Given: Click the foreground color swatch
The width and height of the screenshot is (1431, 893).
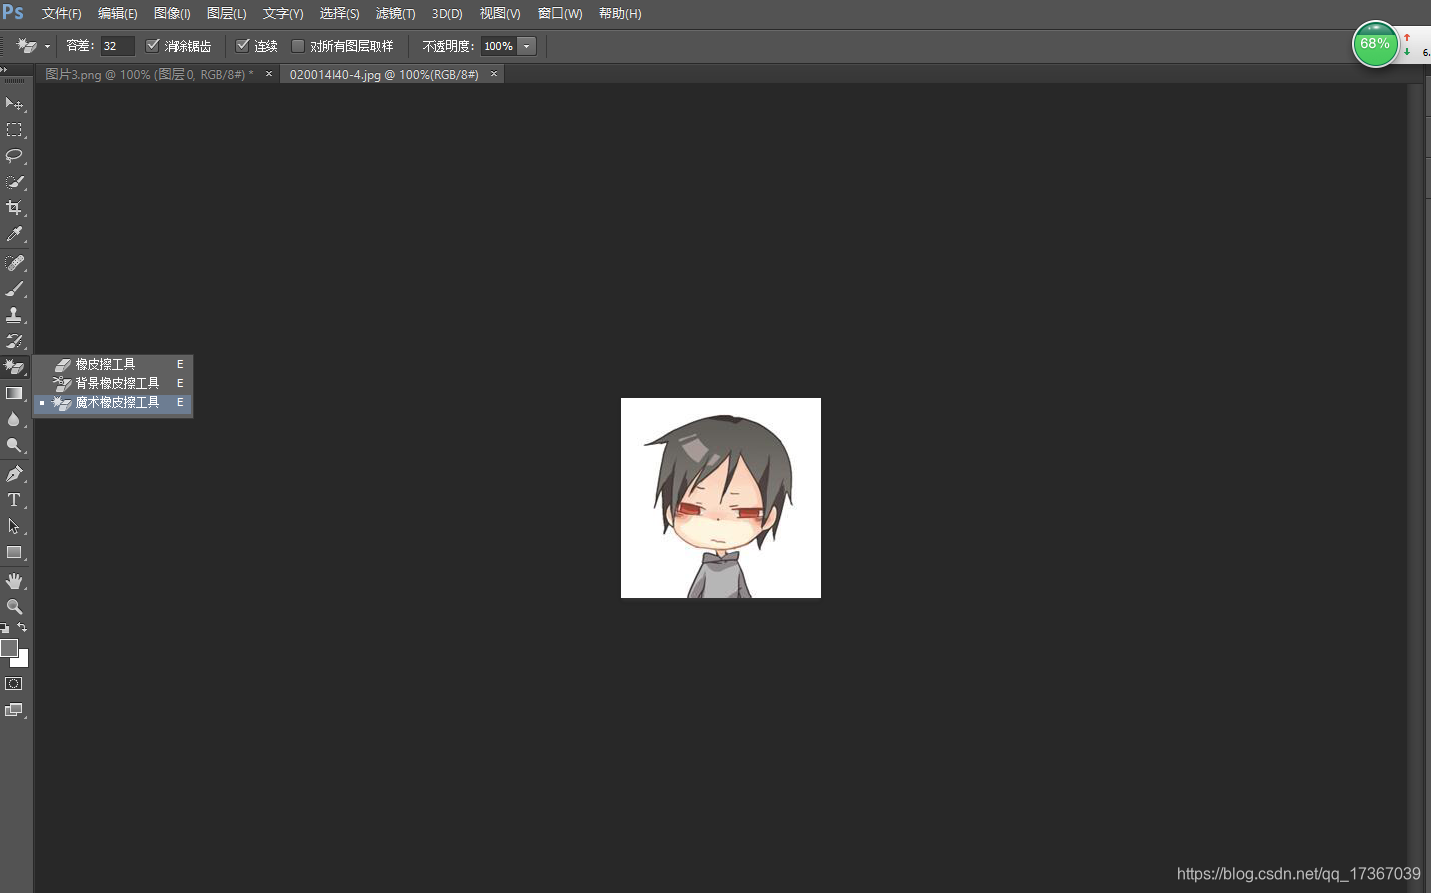Looking at the screenshot, I should click(10, 650).
